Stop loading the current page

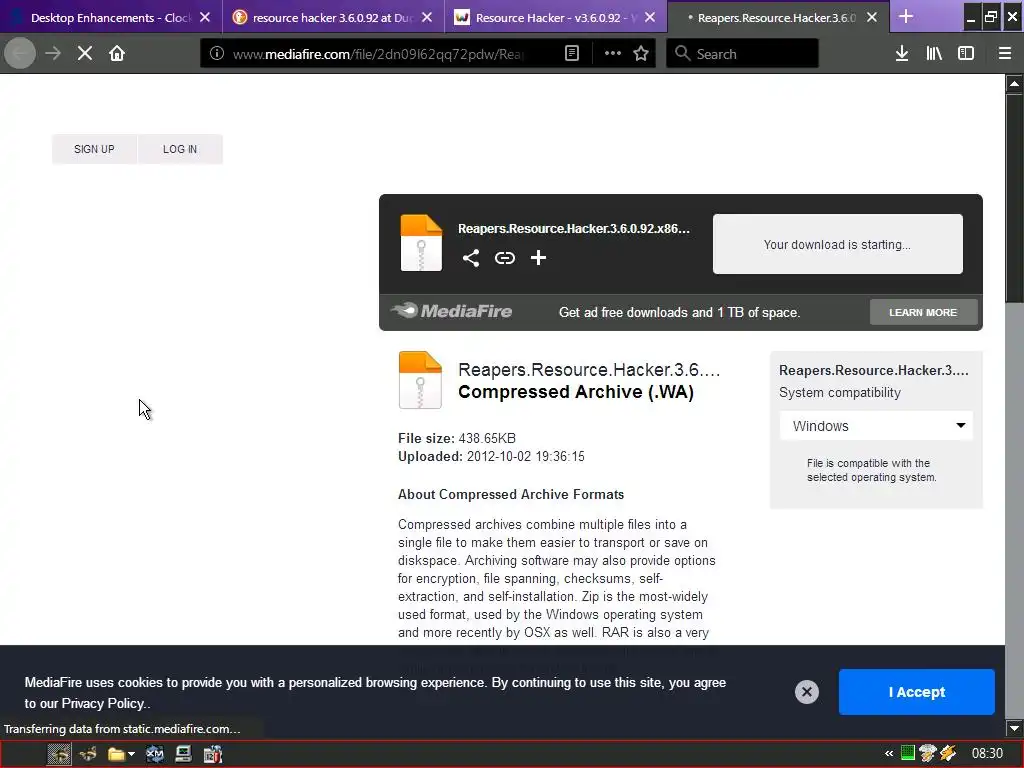tap(85, 54)
